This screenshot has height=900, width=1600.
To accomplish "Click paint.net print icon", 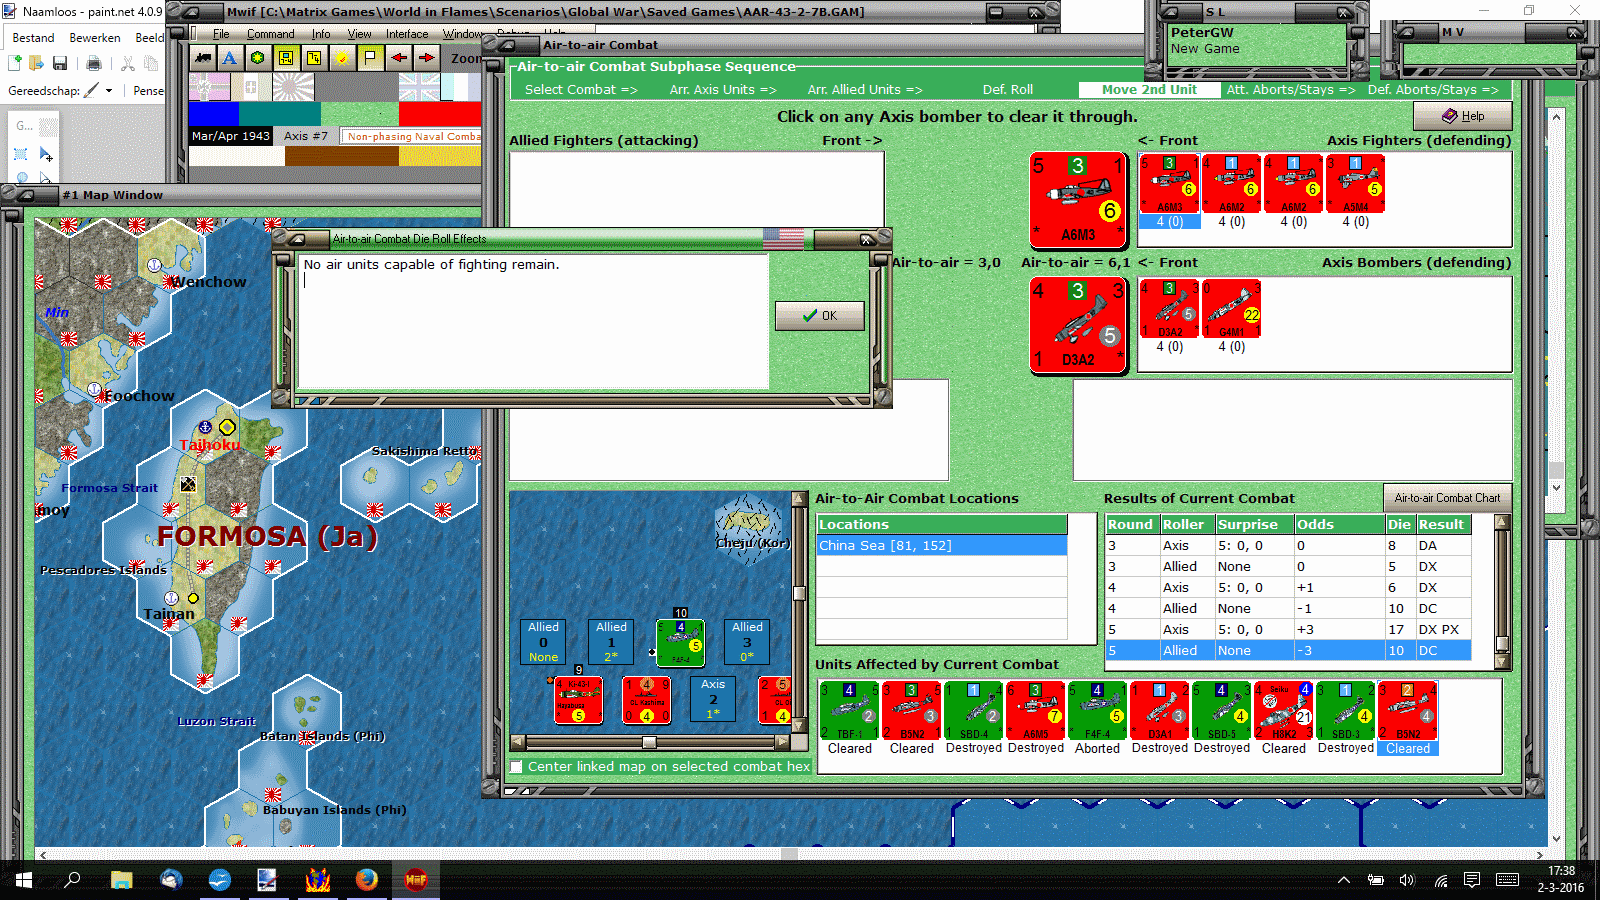I will [94, 64].
